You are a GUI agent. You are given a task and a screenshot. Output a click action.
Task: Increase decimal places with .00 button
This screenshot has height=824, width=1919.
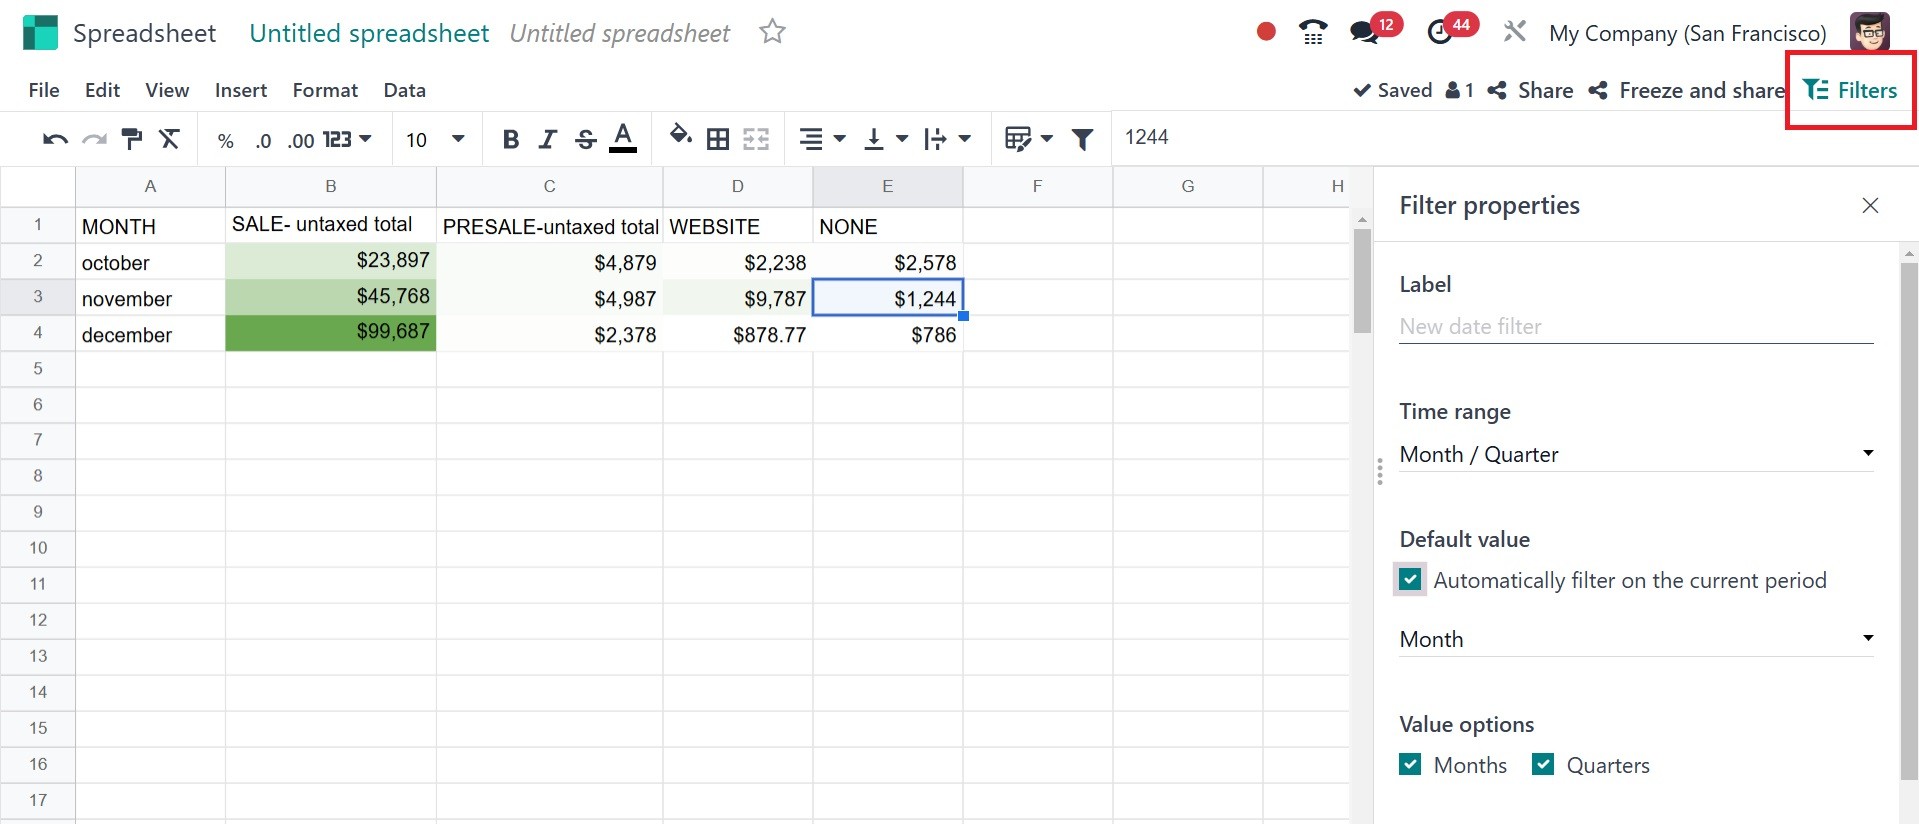tap(300, 140)
